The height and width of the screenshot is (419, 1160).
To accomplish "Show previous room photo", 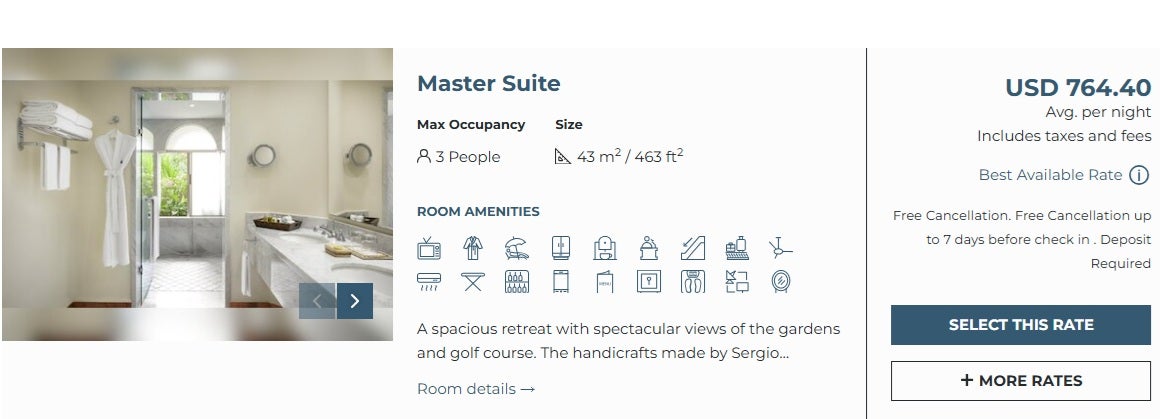I will pos(317,301).
